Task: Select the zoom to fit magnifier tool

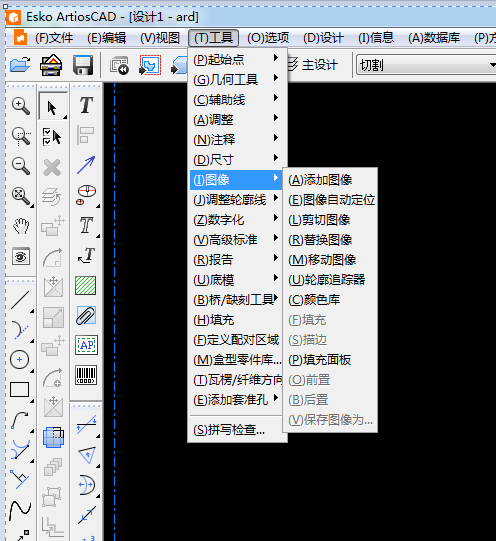Action: coord(21,196)
